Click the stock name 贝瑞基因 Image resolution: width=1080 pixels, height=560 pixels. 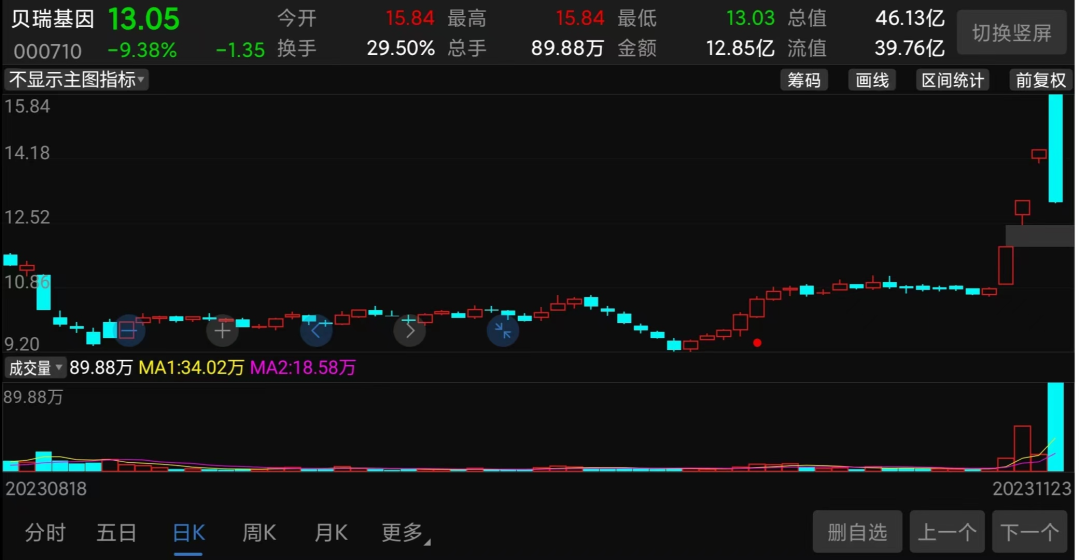point(52,19)
